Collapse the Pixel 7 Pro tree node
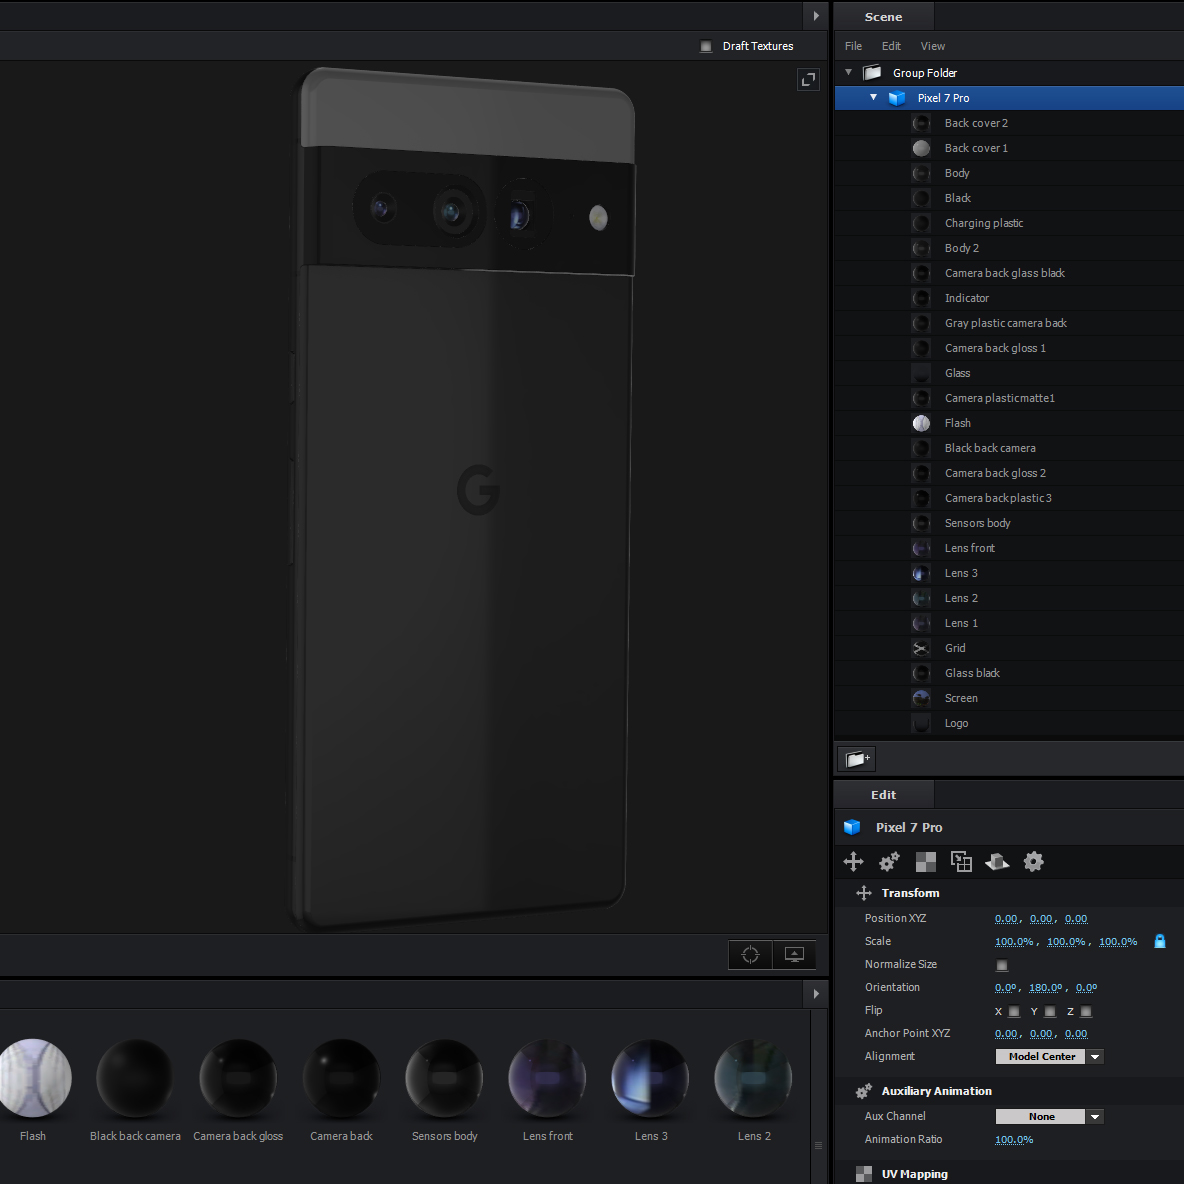This screenshot has height=1184, width=1184. pyautogui.click(x=874, y=97)
